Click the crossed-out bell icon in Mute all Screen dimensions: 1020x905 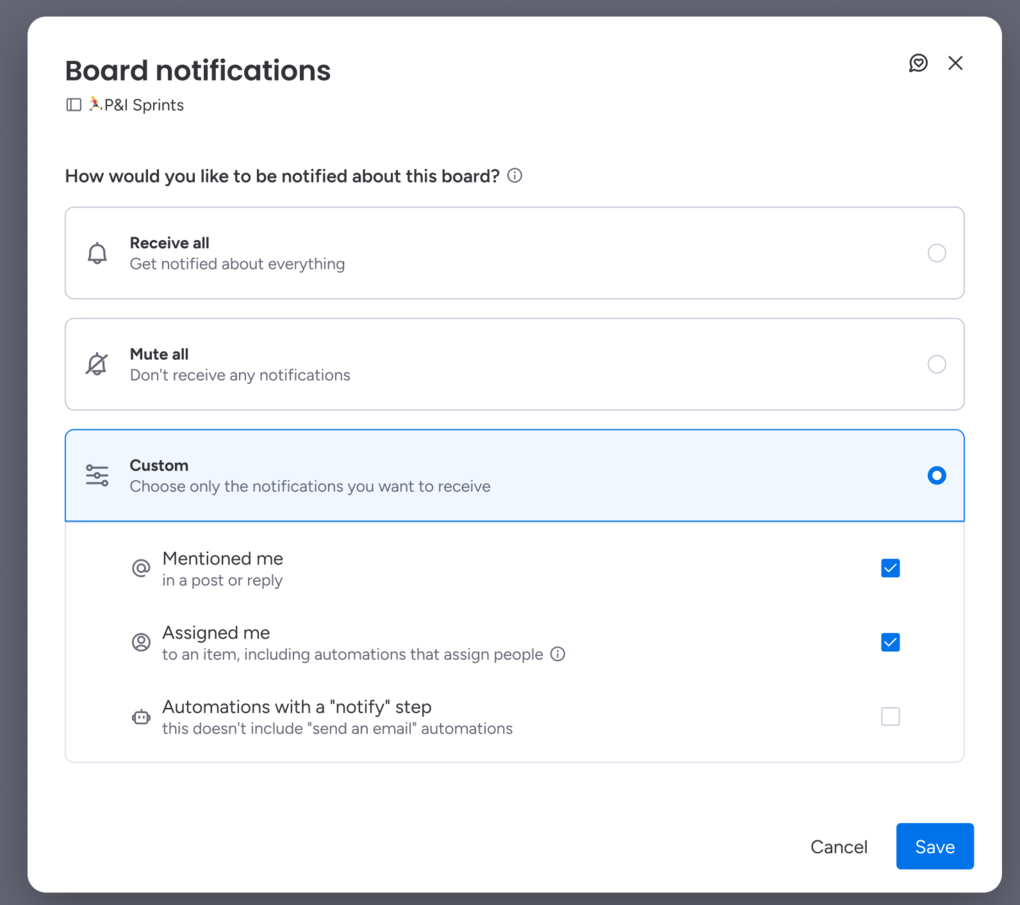(97, 364)
